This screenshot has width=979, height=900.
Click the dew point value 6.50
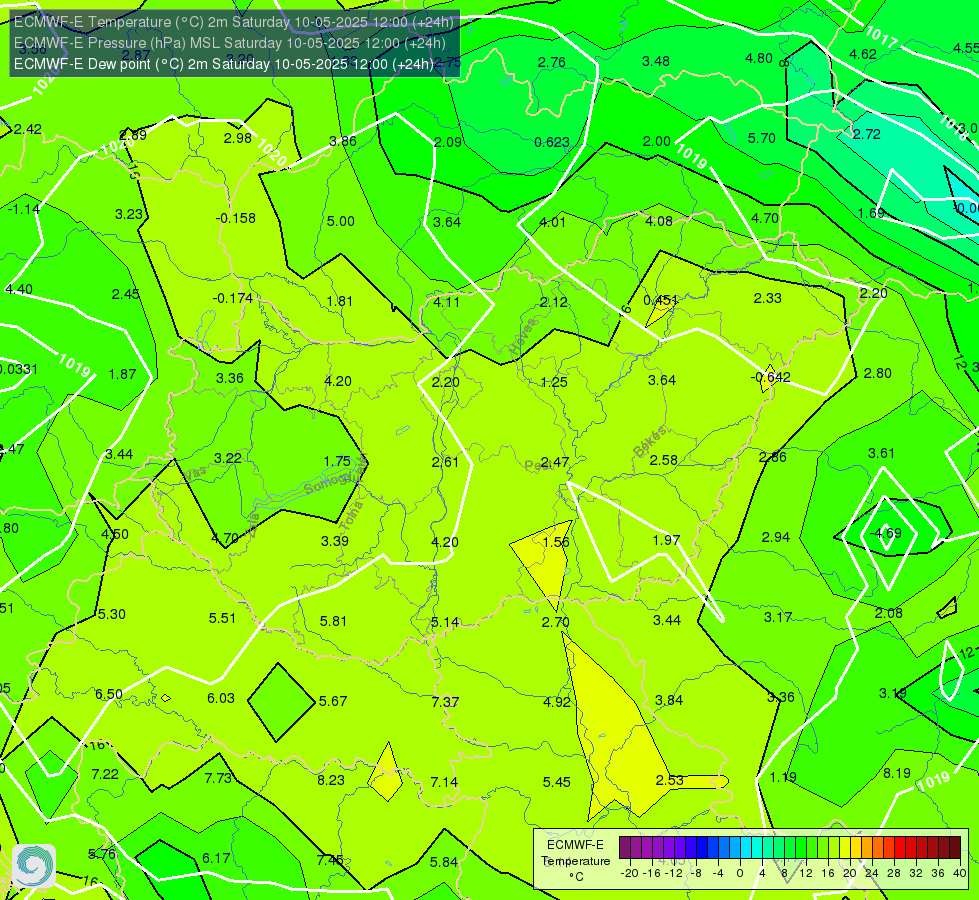tap(109, 694)
